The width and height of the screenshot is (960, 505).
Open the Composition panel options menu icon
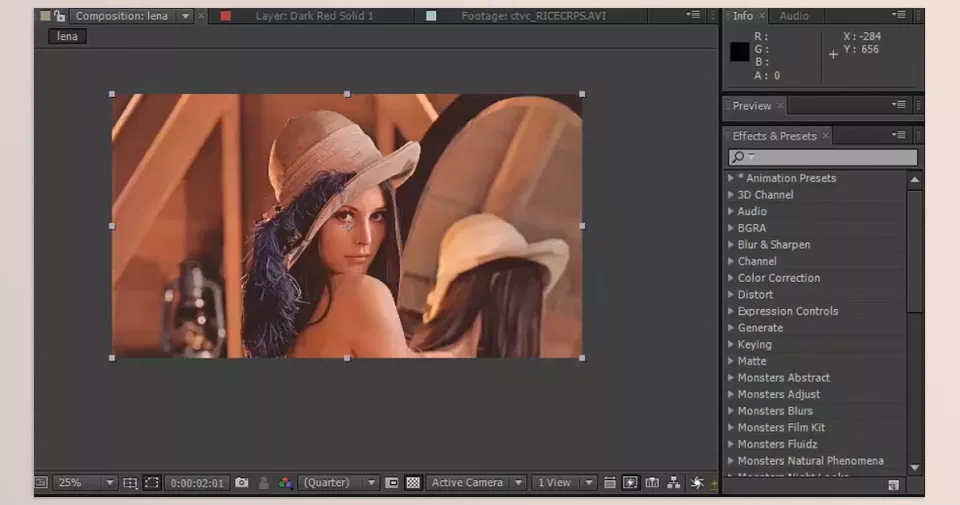(x=693, y=15)
